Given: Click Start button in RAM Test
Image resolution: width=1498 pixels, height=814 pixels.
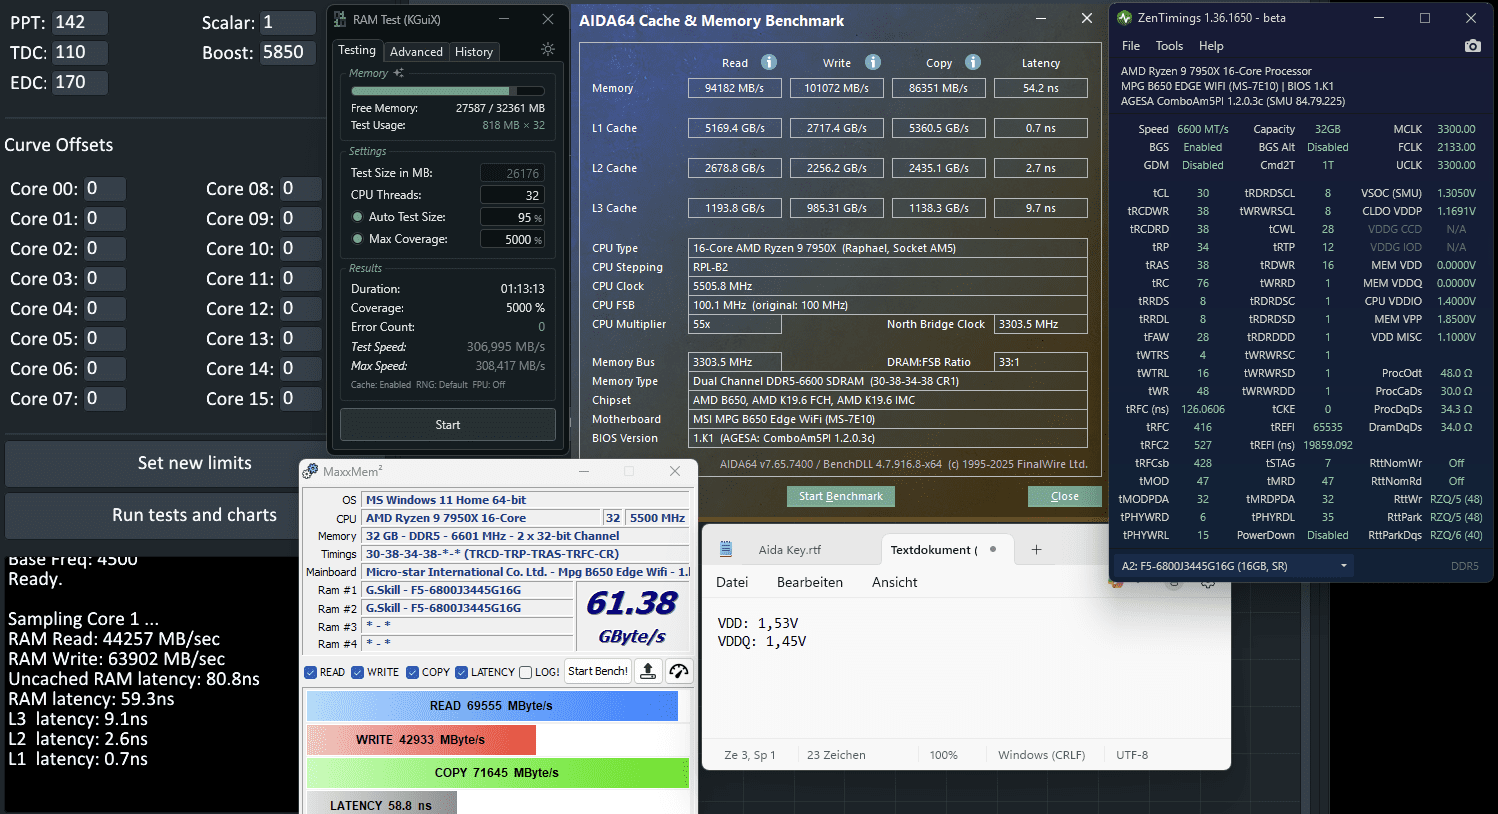Looking at the screenshot, I should pos(448,425).
